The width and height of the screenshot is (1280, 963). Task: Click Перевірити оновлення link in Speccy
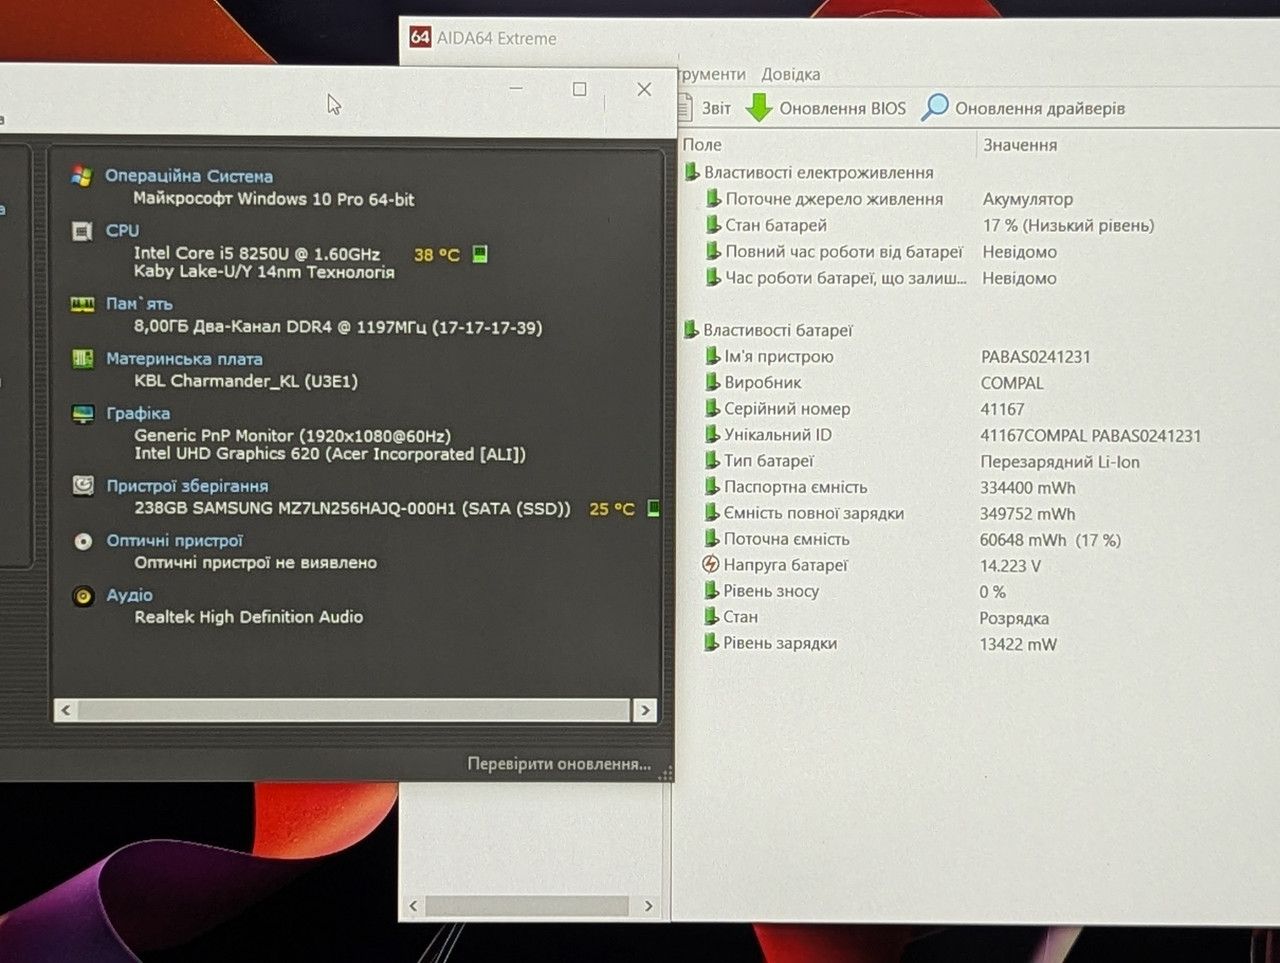point(559,764)
